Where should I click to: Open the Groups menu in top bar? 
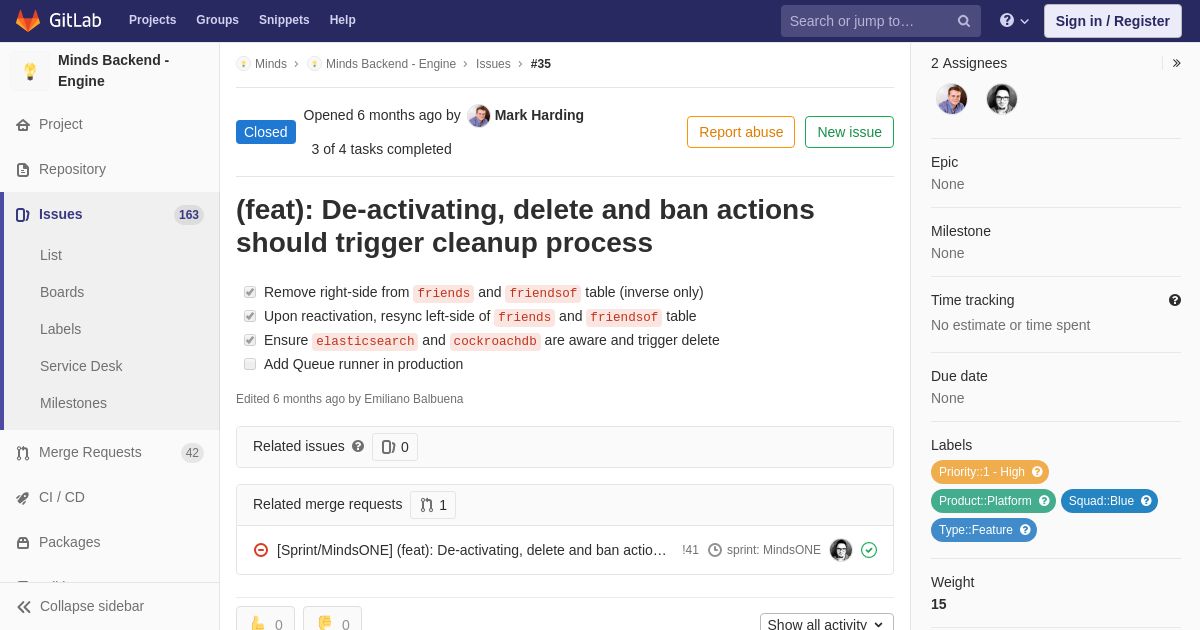[x=217, y=20]
